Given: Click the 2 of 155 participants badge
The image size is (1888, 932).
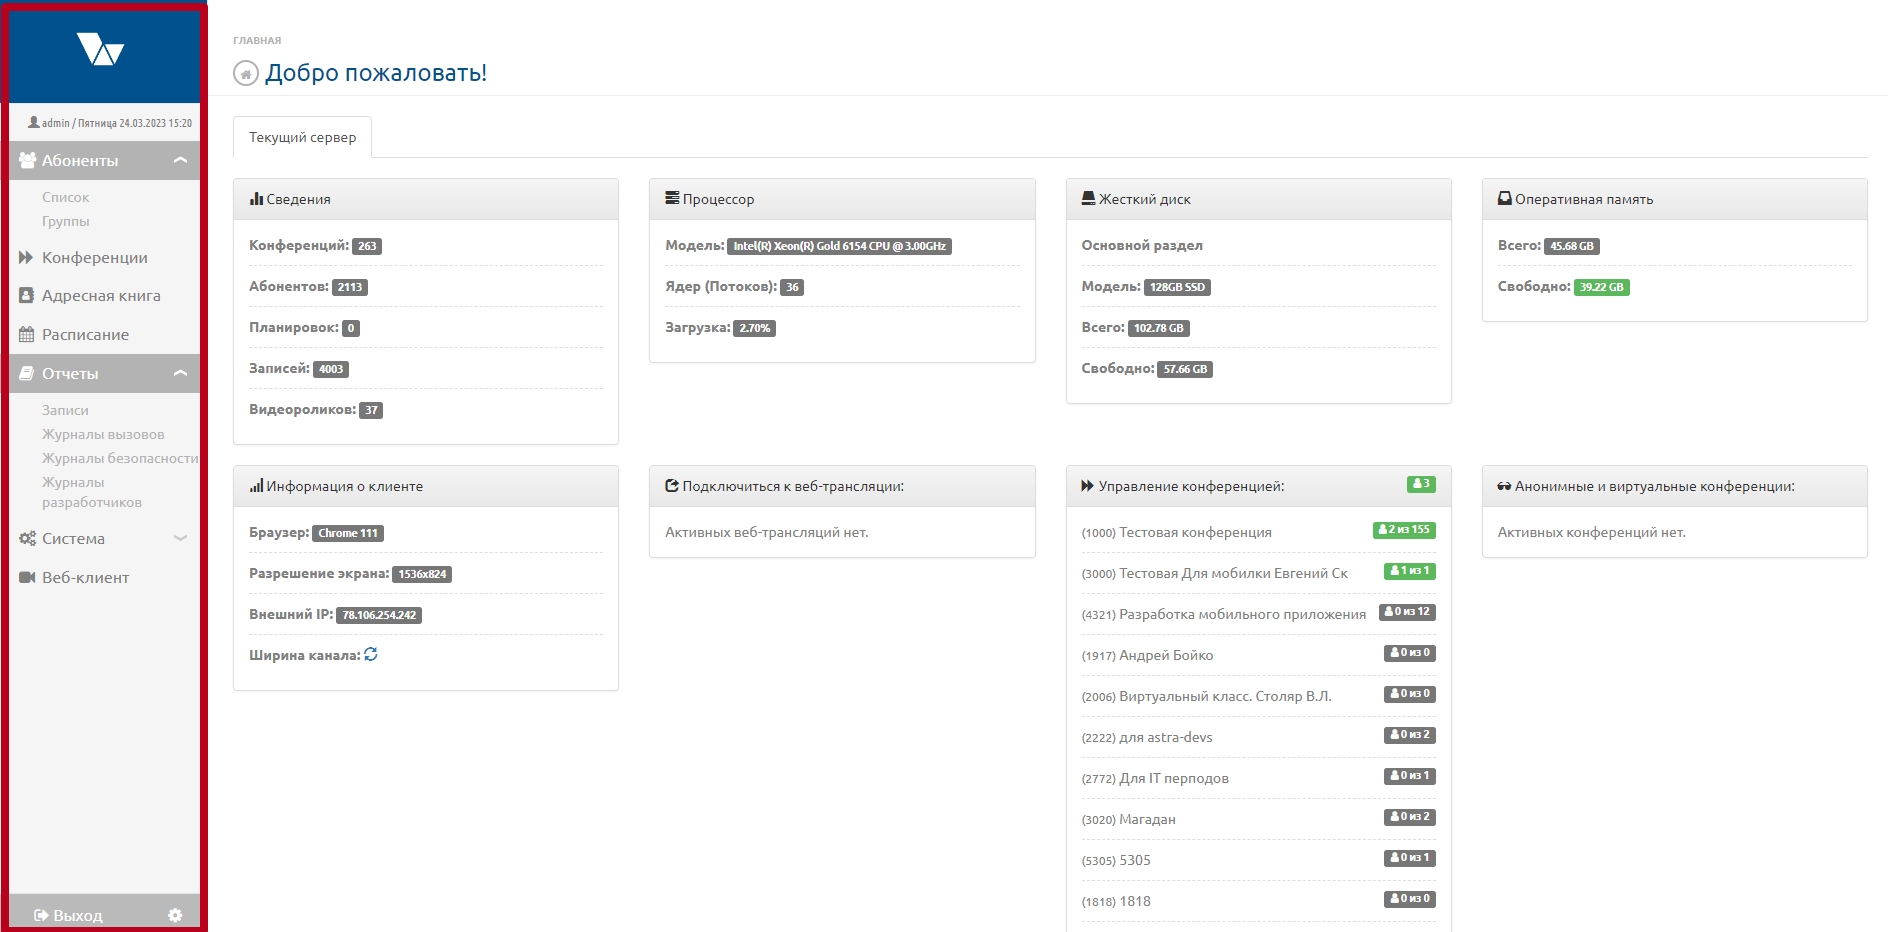Looking at the screenshot, I should tap(1404, 530).
